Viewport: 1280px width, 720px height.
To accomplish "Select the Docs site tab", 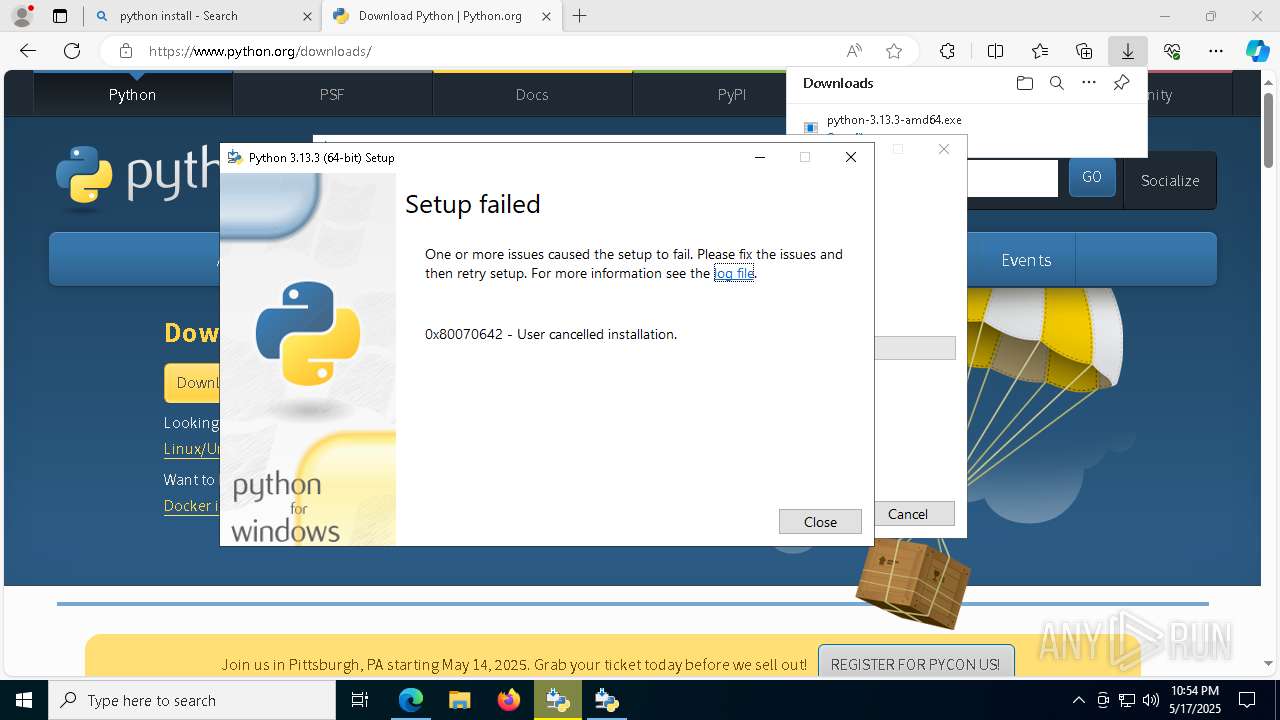I will pos(532,95).
